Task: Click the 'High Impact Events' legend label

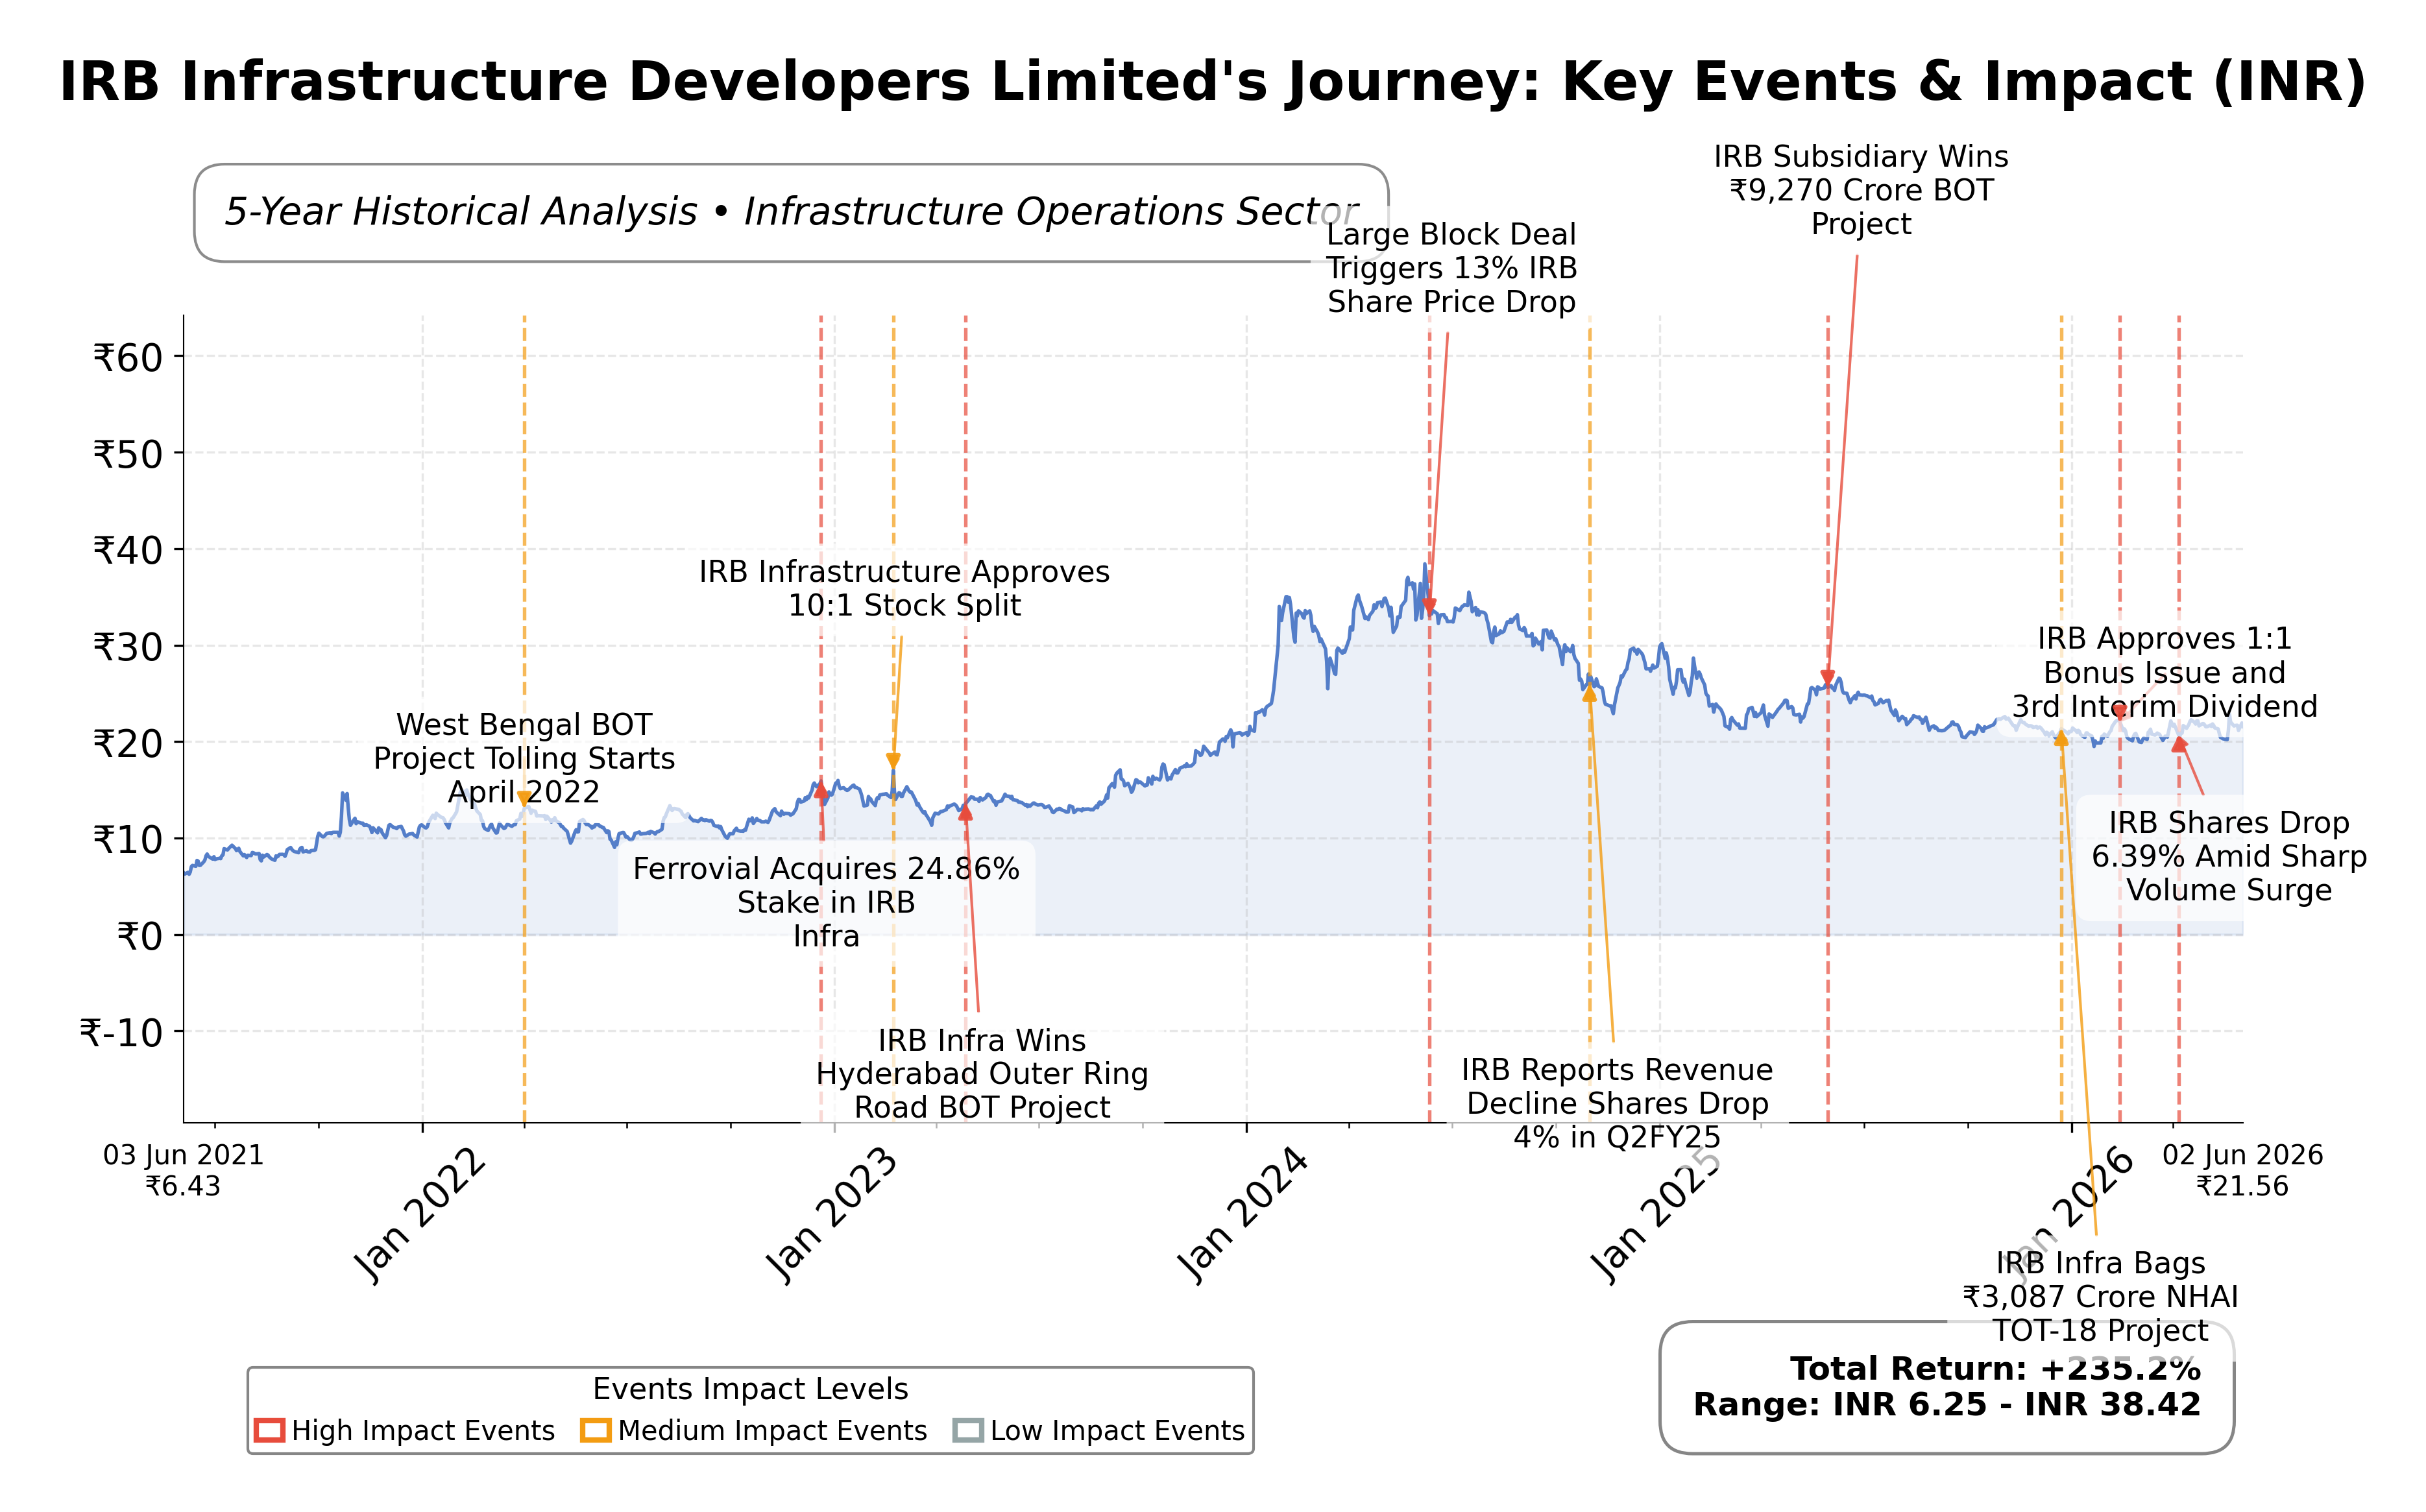Action: pos(423,1431)
